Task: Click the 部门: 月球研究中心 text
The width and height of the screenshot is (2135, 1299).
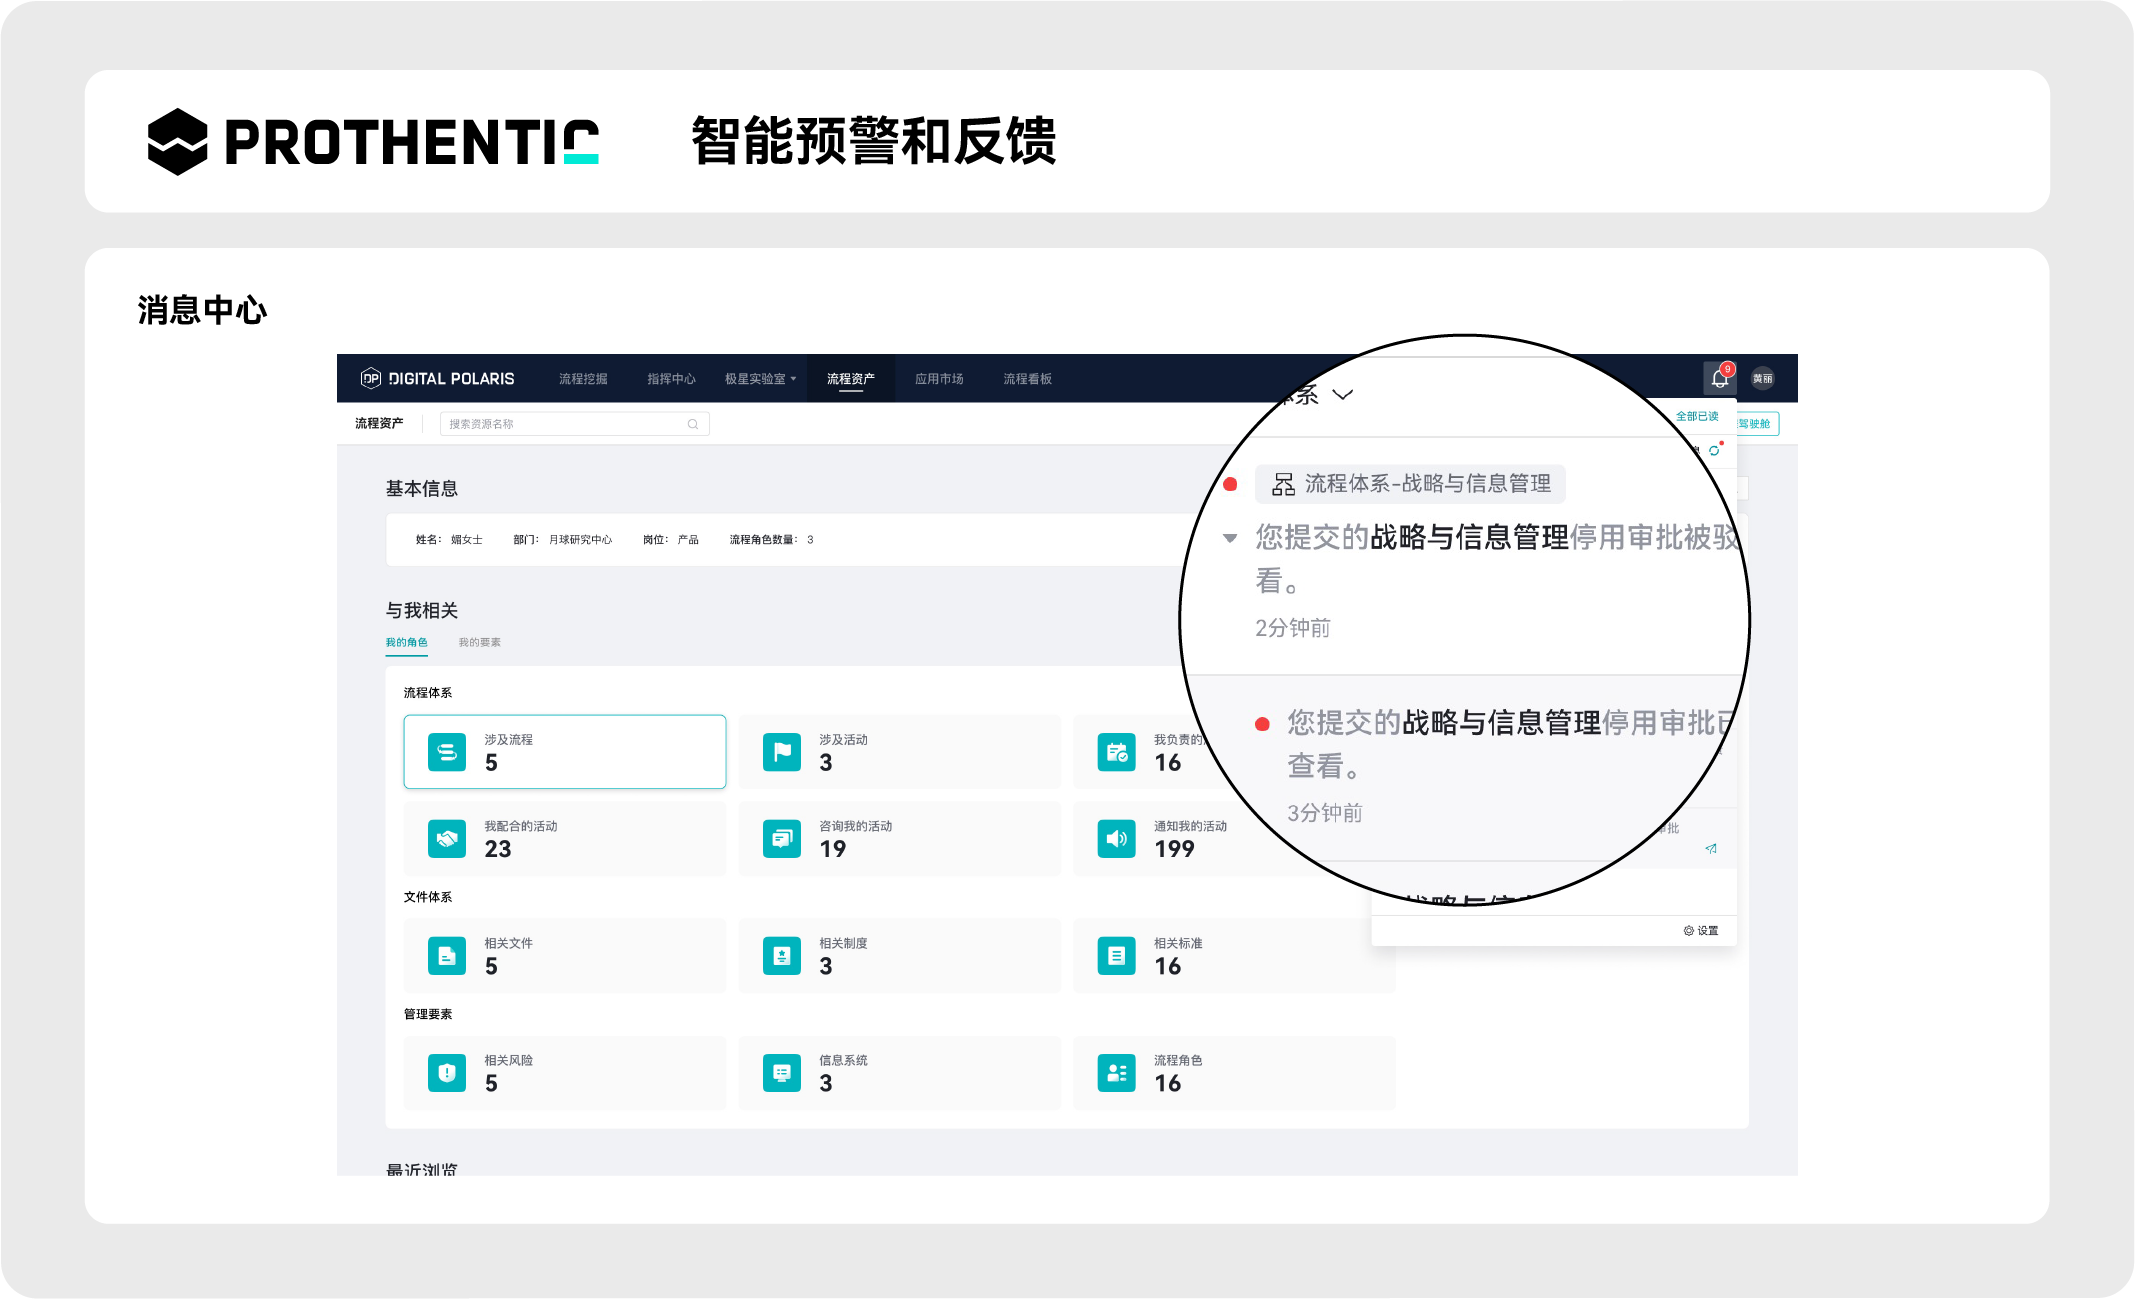Action: tap(563, 540)
